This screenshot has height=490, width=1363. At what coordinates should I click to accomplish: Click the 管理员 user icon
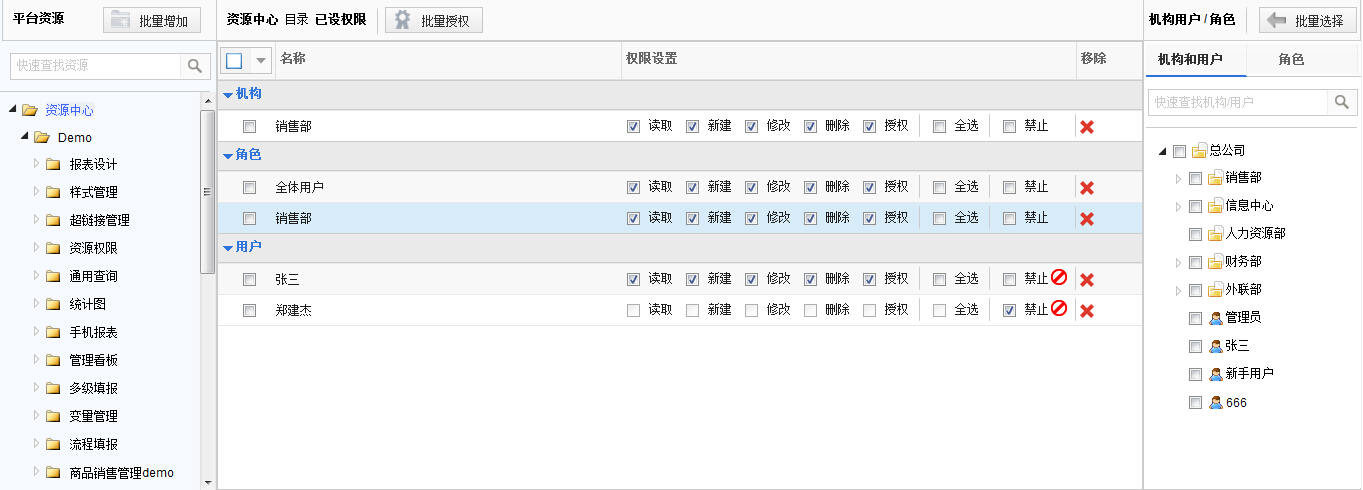1216,318
